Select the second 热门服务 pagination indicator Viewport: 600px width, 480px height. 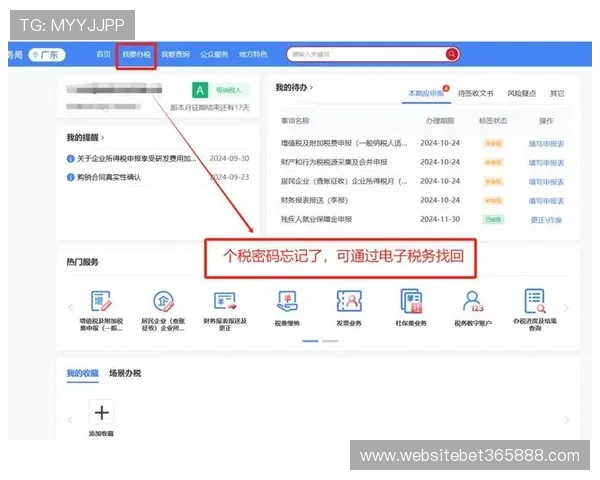[330, 341]
